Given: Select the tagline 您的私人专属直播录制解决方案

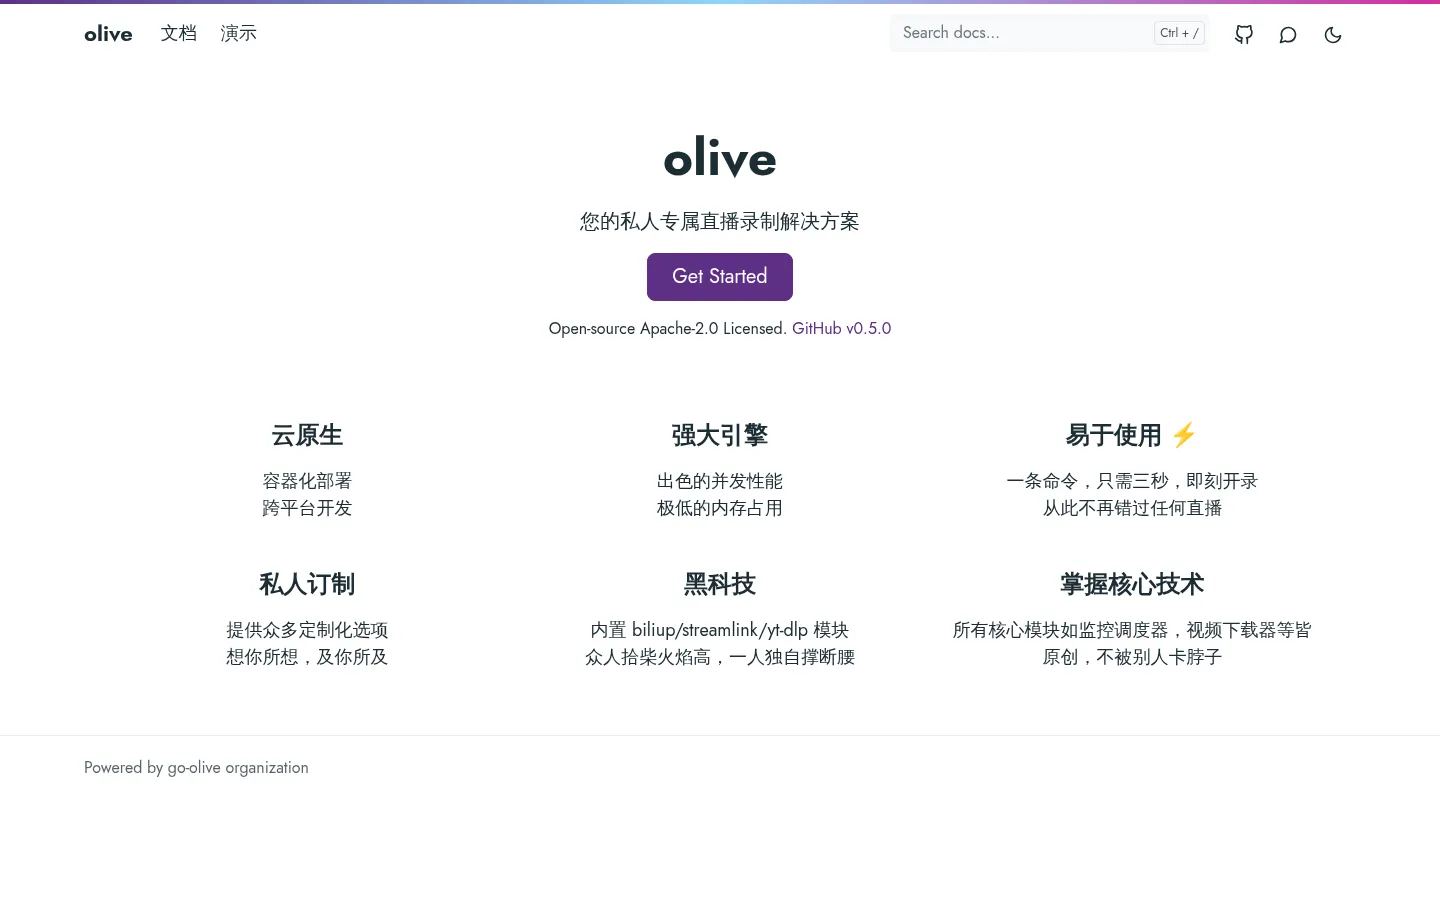Looking at the screenshot, I should (720, 221).
